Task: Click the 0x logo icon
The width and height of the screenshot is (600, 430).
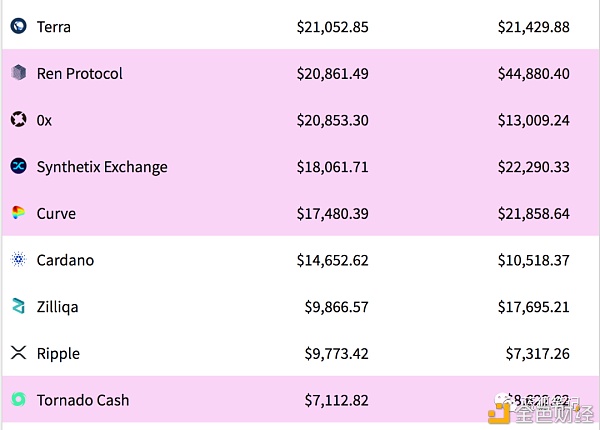Action: [x=18, y=120]
